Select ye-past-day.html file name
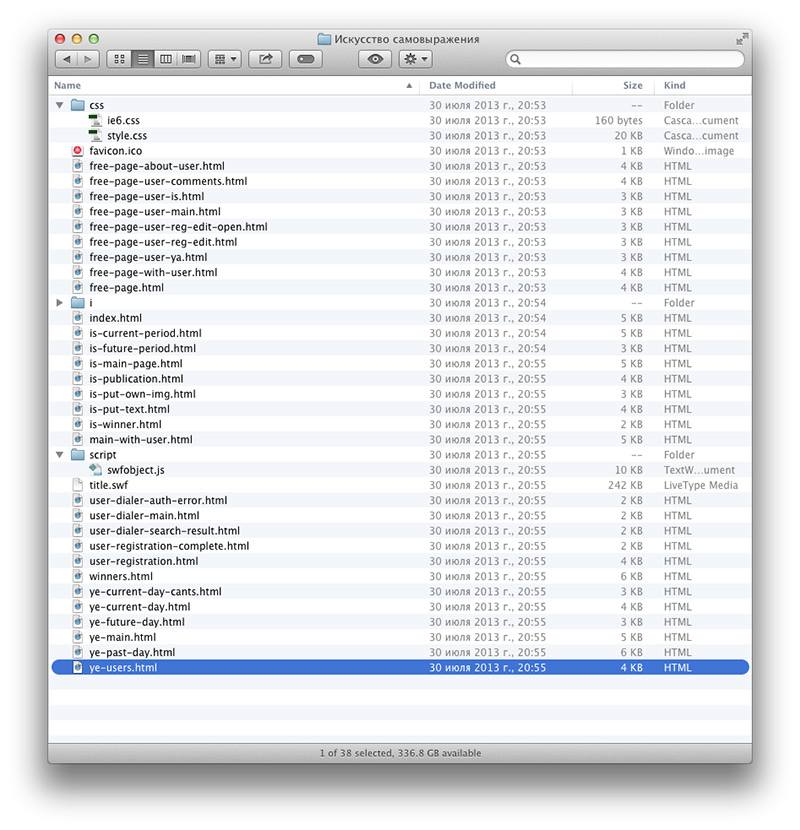 click(132, 652)
